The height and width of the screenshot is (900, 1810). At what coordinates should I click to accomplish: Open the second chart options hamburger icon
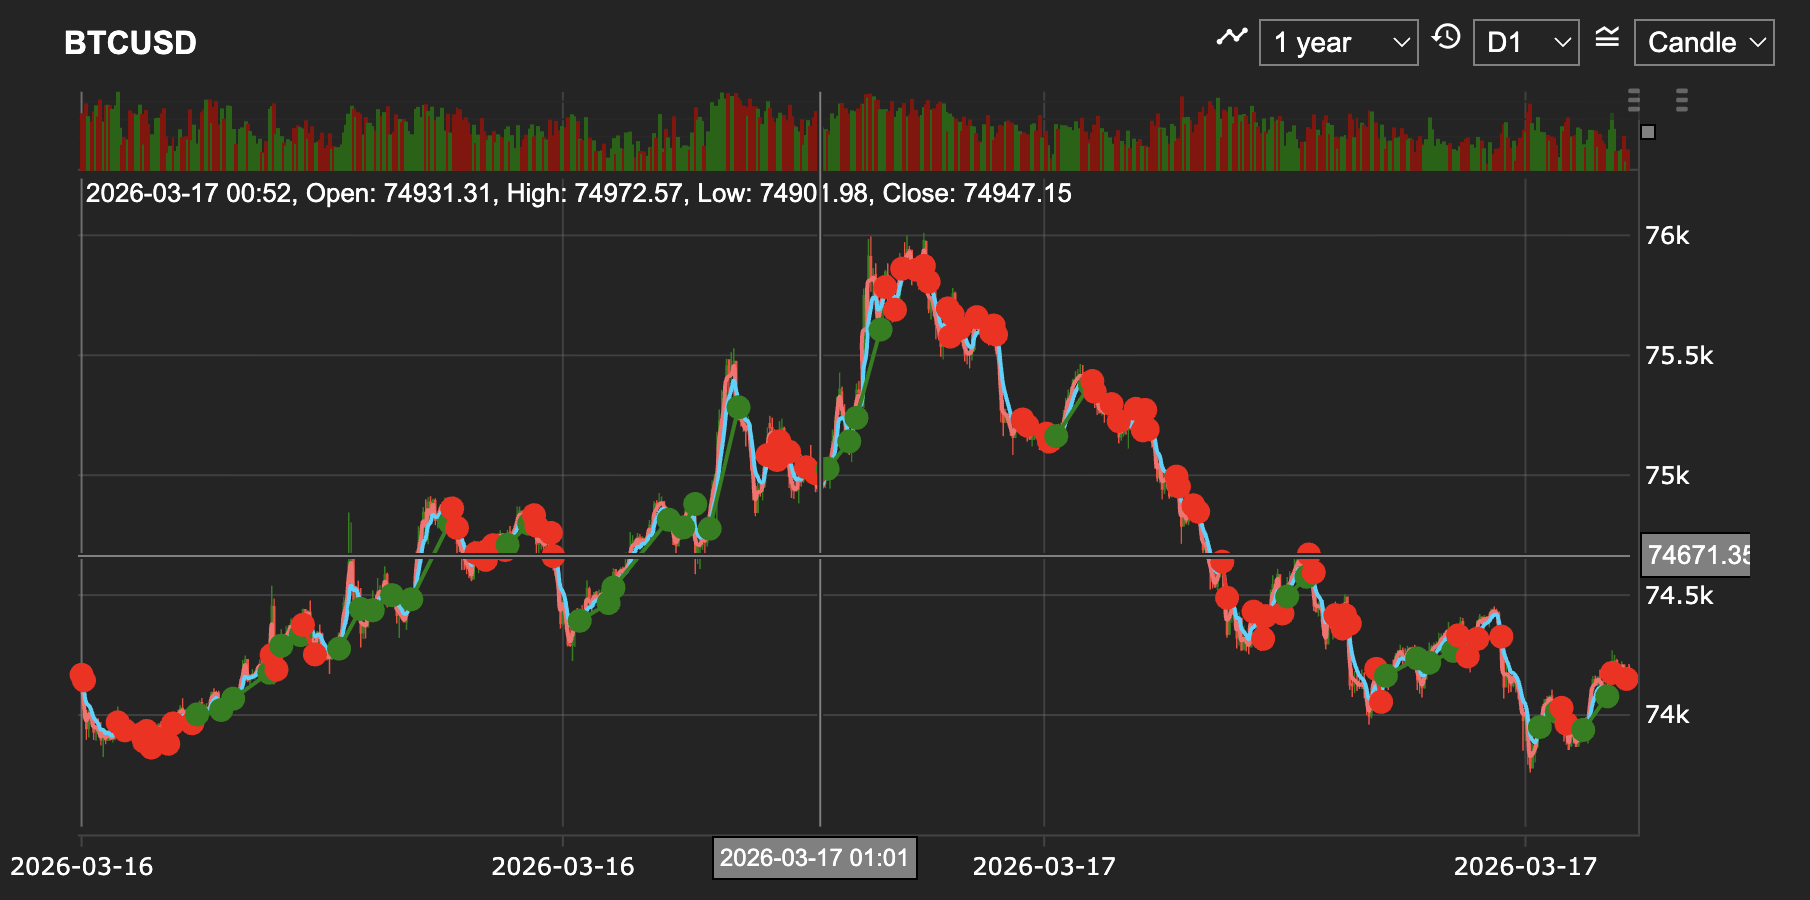1682,99
